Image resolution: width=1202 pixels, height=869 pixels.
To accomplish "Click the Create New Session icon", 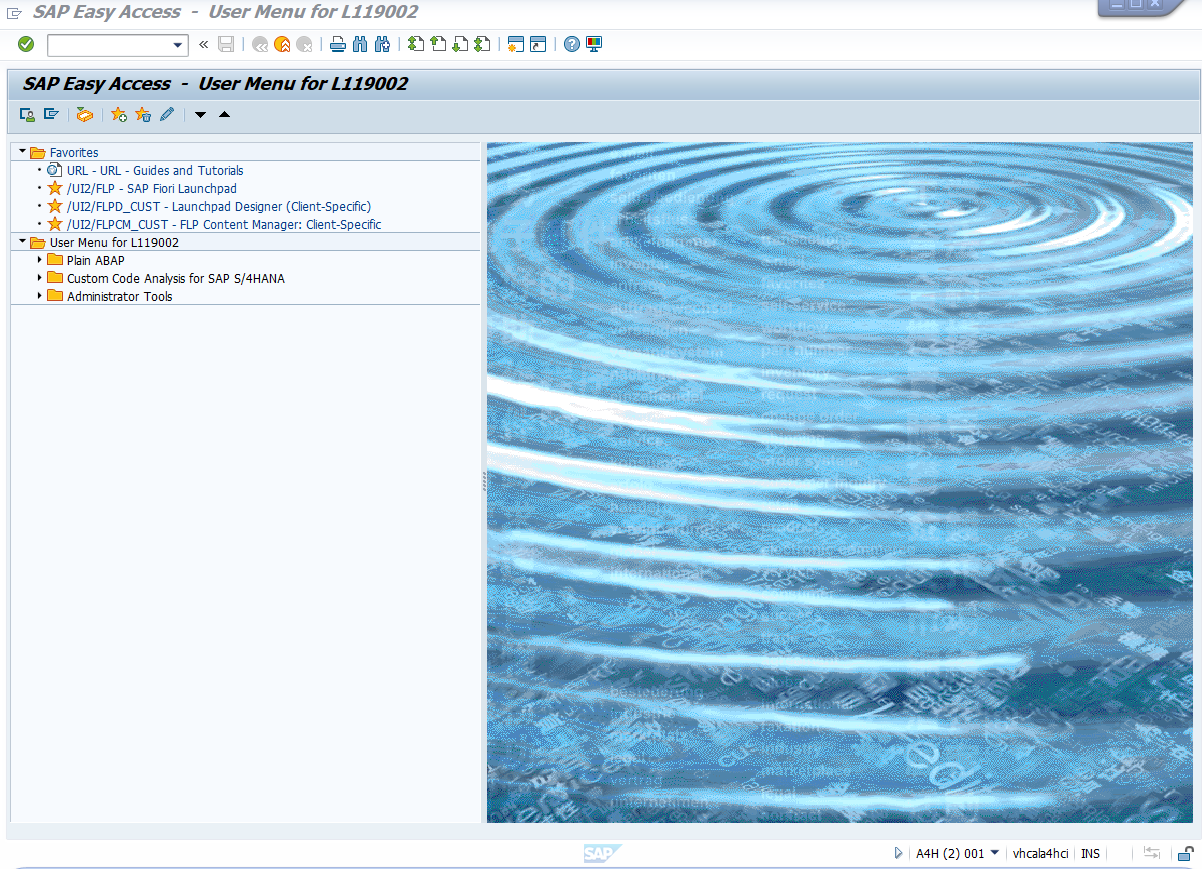I will tap(516, 44).
